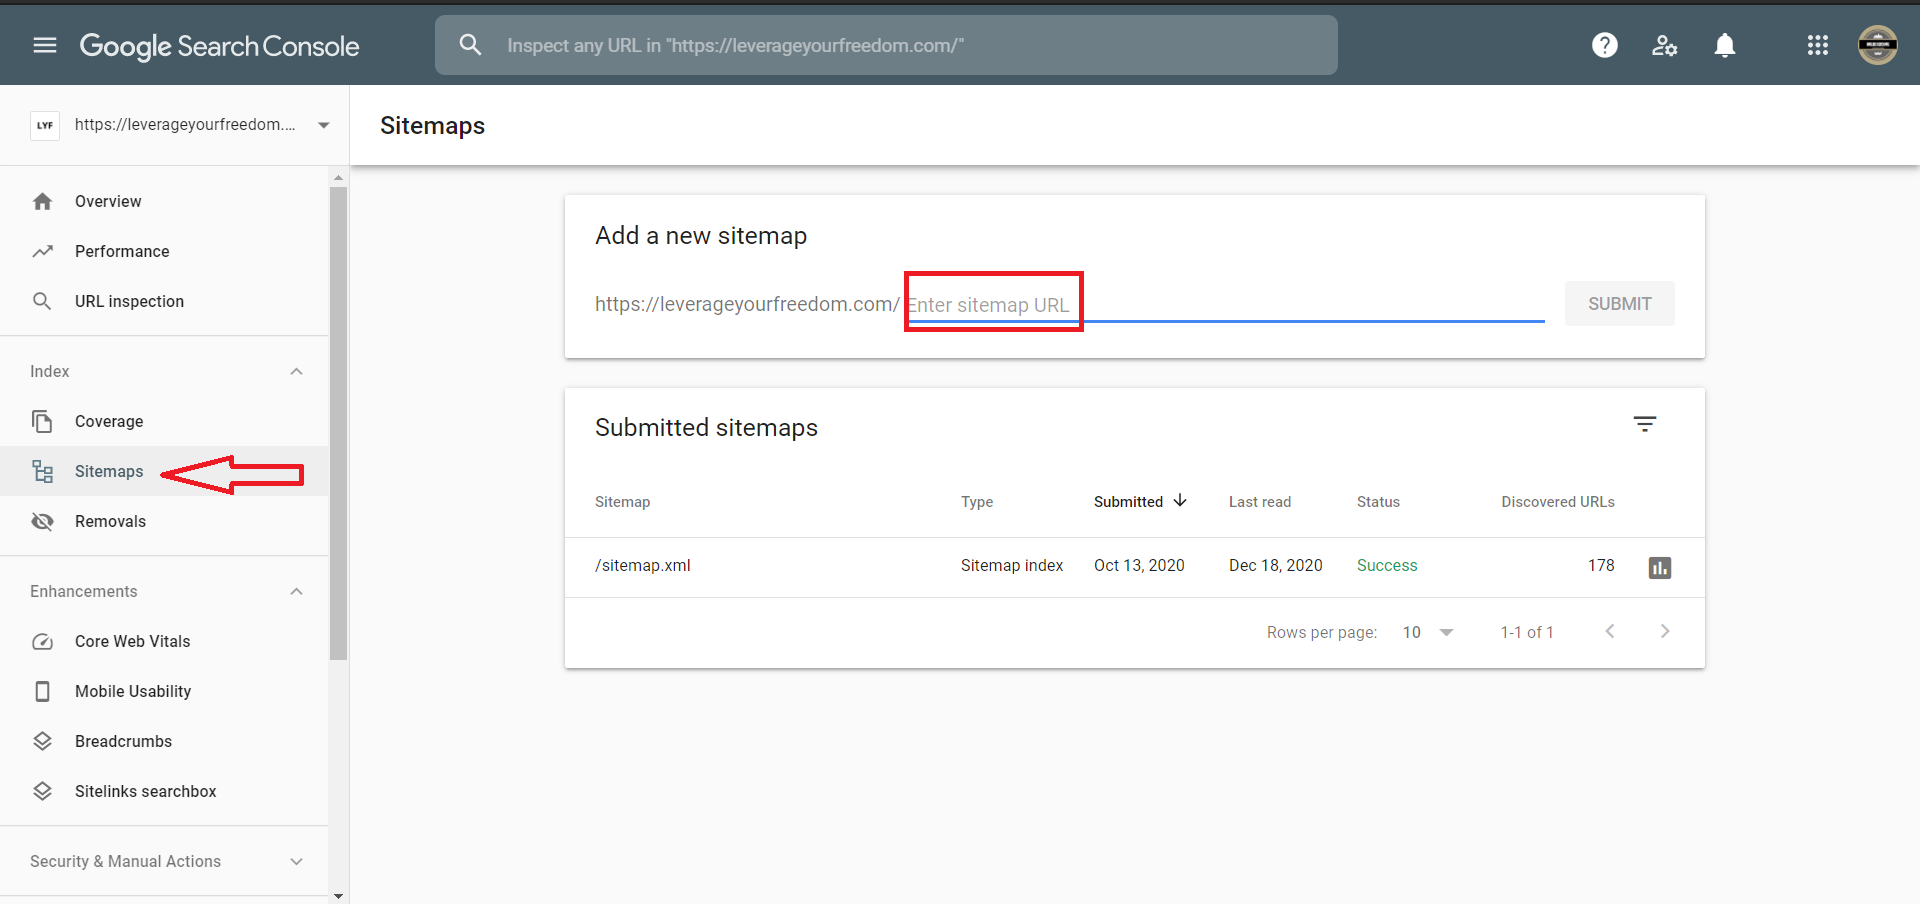The width and height of the screenshot is (1920, 904).
Task: Click the Sitelinks searchbox layers icon
Action: point(42,791)
